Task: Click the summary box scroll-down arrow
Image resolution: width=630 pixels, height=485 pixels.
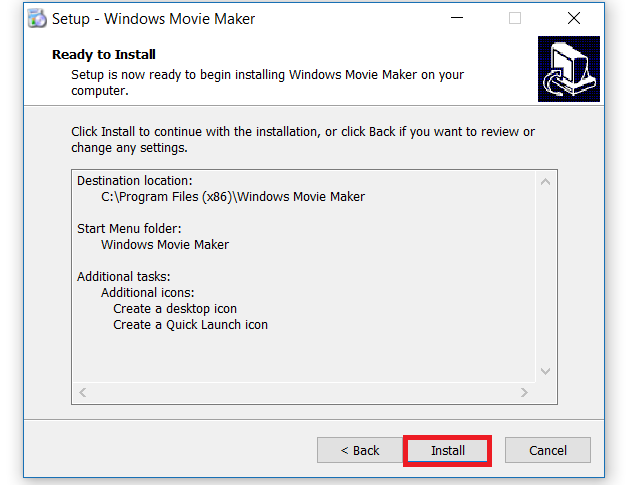Action: point(545,371)
